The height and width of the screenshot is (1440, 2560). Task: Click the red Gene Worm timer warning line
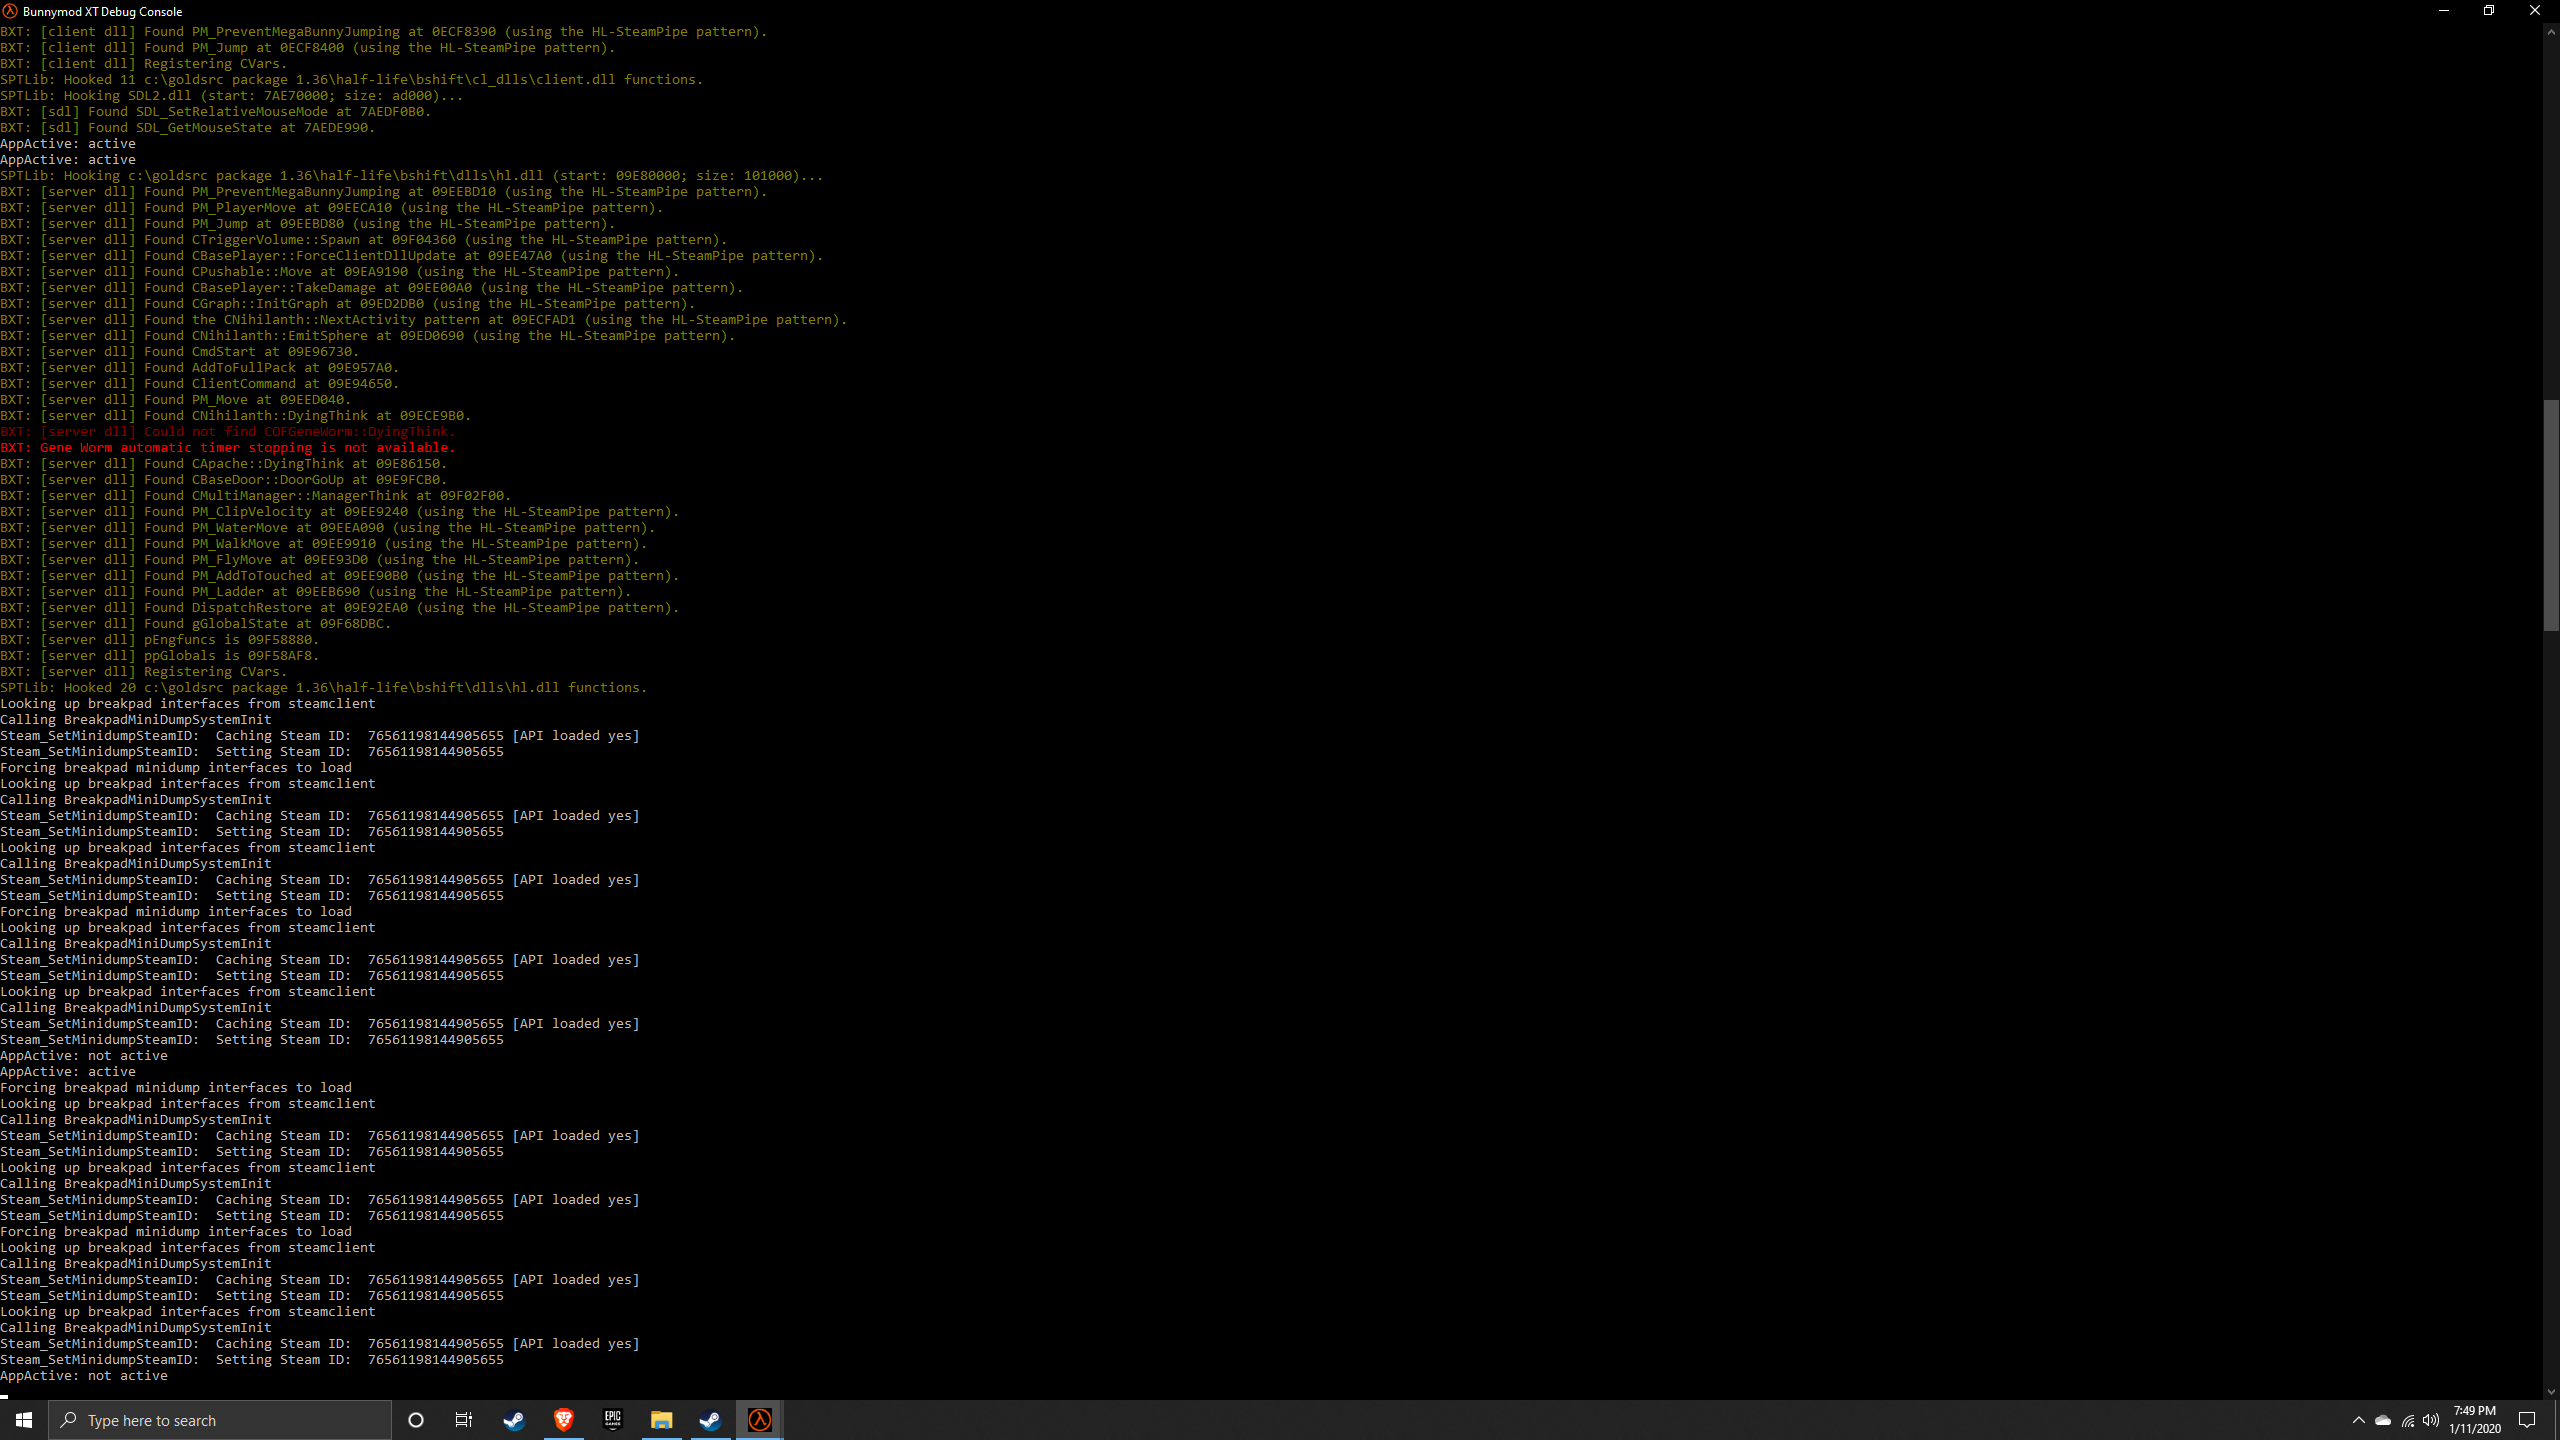[x=228, y=448]
